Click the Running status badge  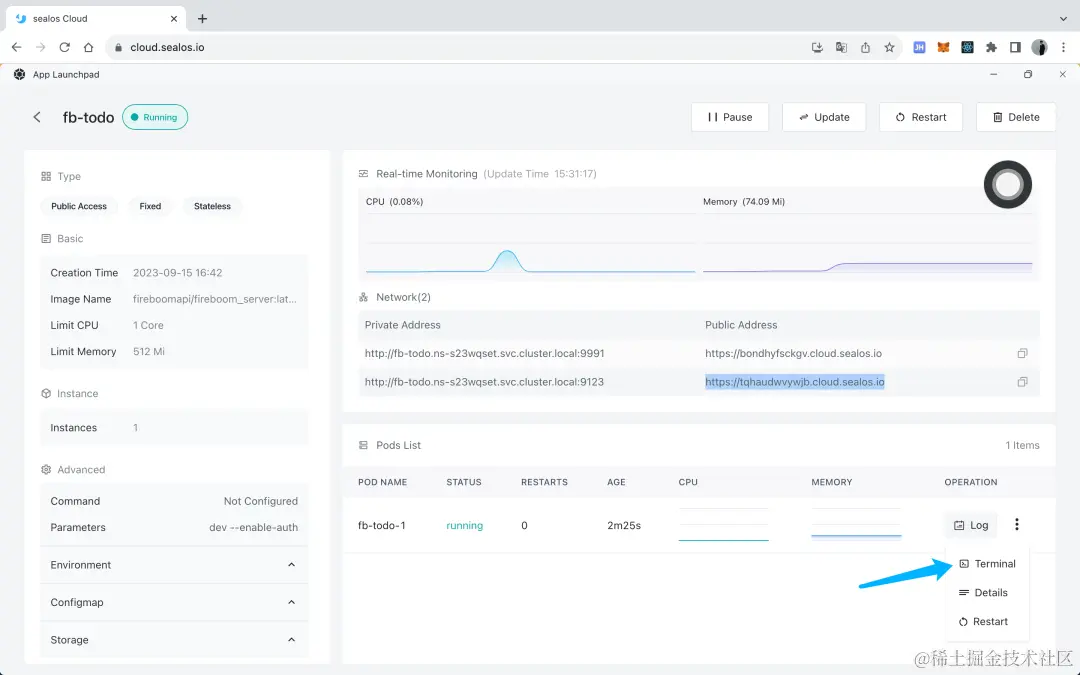pos(155,117)
